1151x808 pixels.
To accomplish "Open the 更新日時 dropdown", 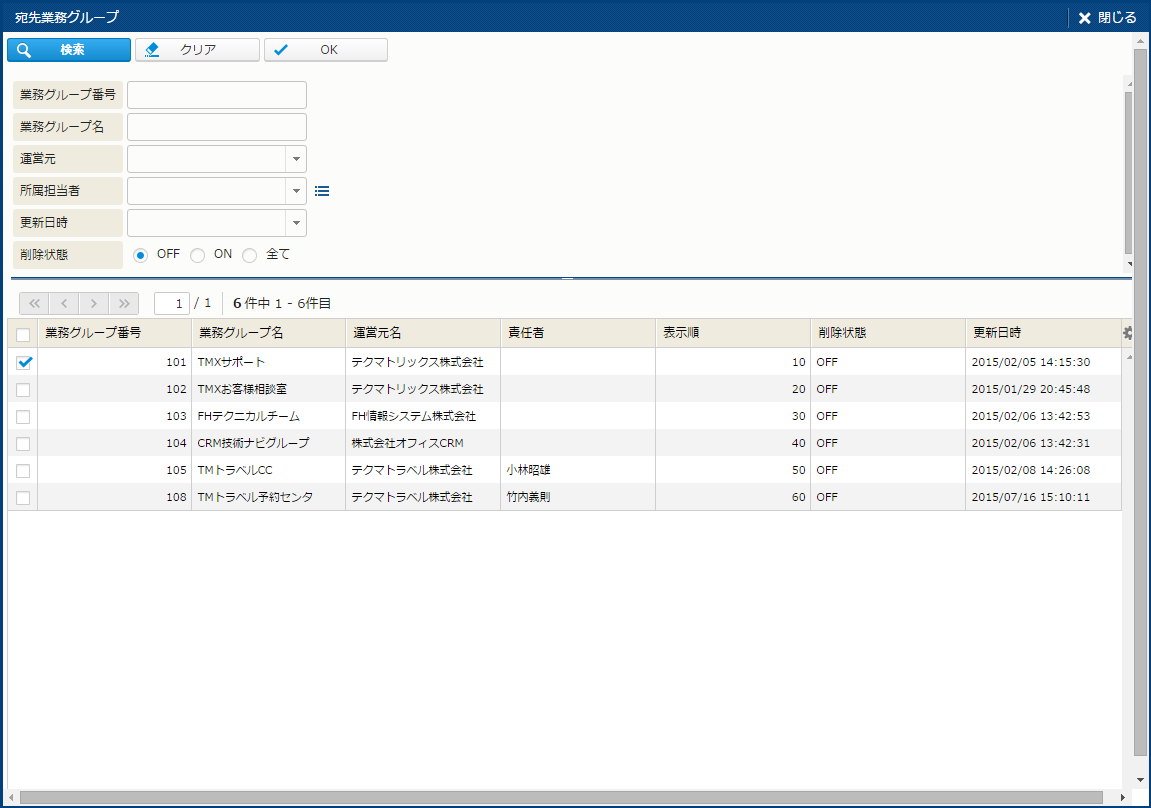I will 296,223.
